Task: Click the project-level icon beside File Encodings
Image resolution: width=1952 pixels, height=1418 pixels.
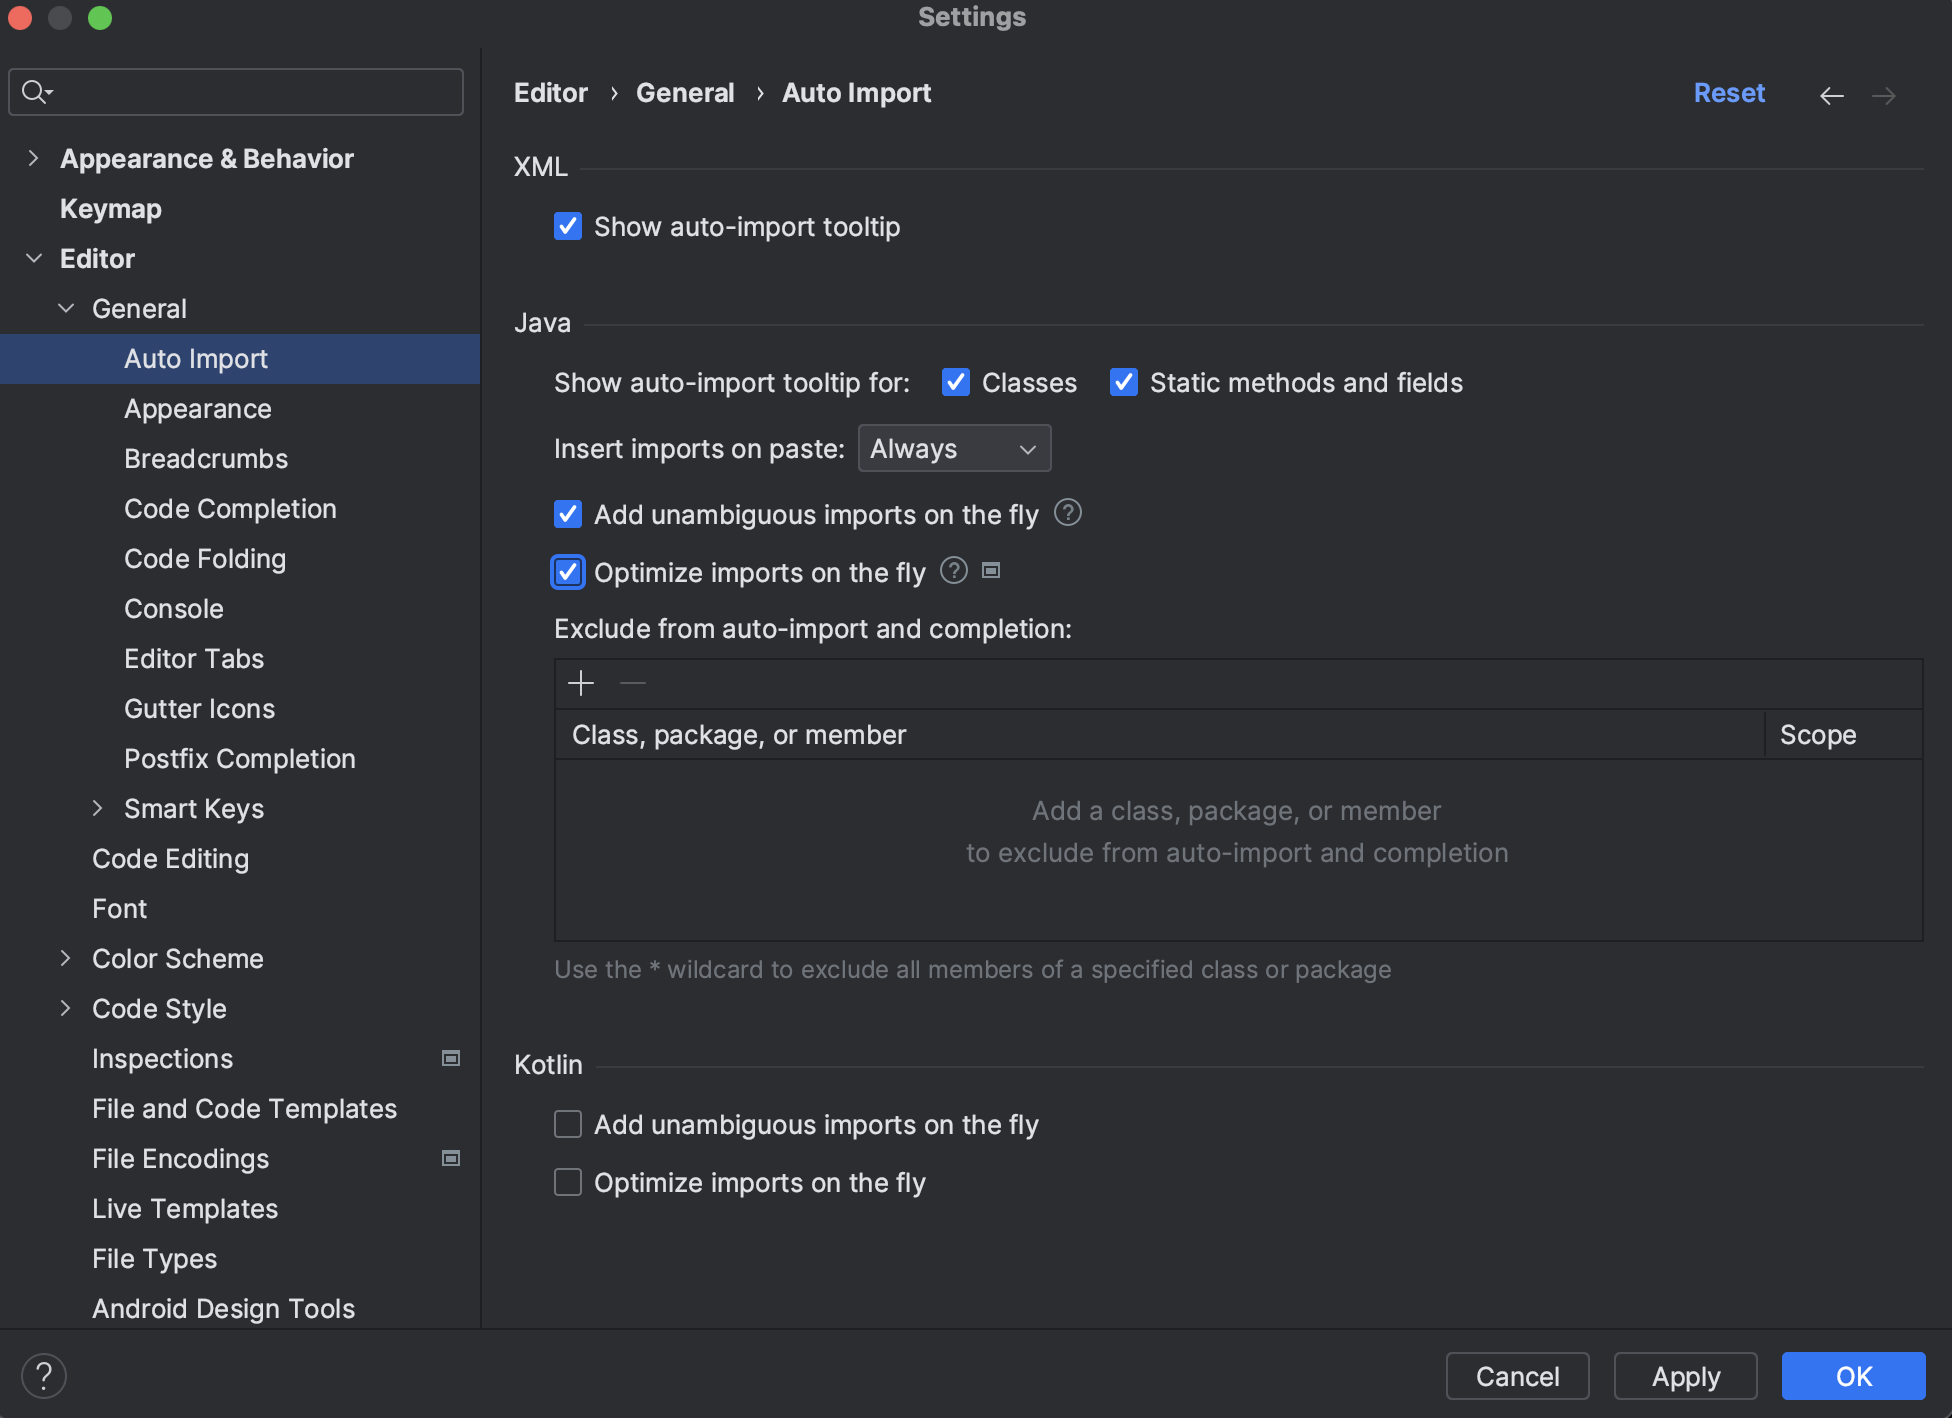Action: [x=451, y=1158]
